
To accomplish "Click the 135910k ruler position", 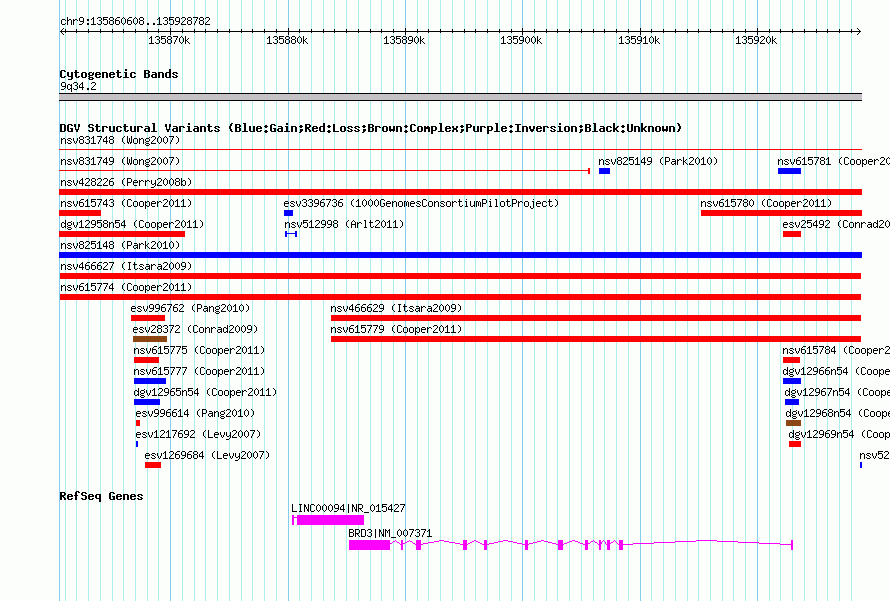I will tap(639, 40).
